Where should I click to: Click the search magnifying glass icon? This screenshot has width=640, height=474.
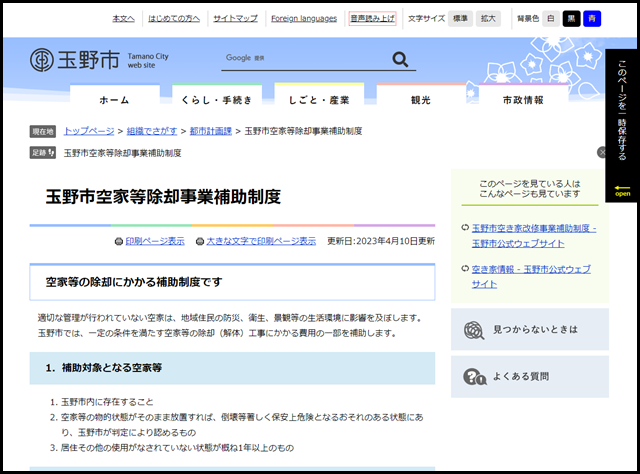[401, 60]
